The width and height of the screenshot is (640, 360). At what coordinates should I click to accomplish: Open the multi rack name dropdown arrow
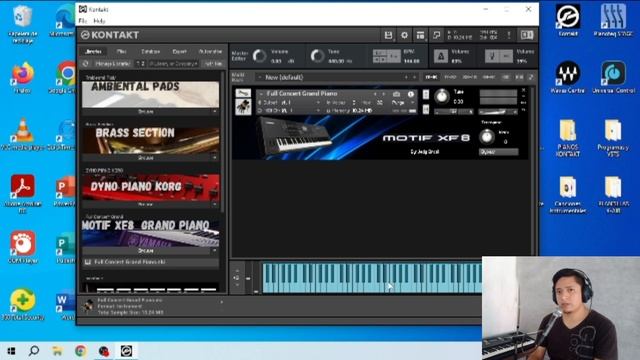260,77
